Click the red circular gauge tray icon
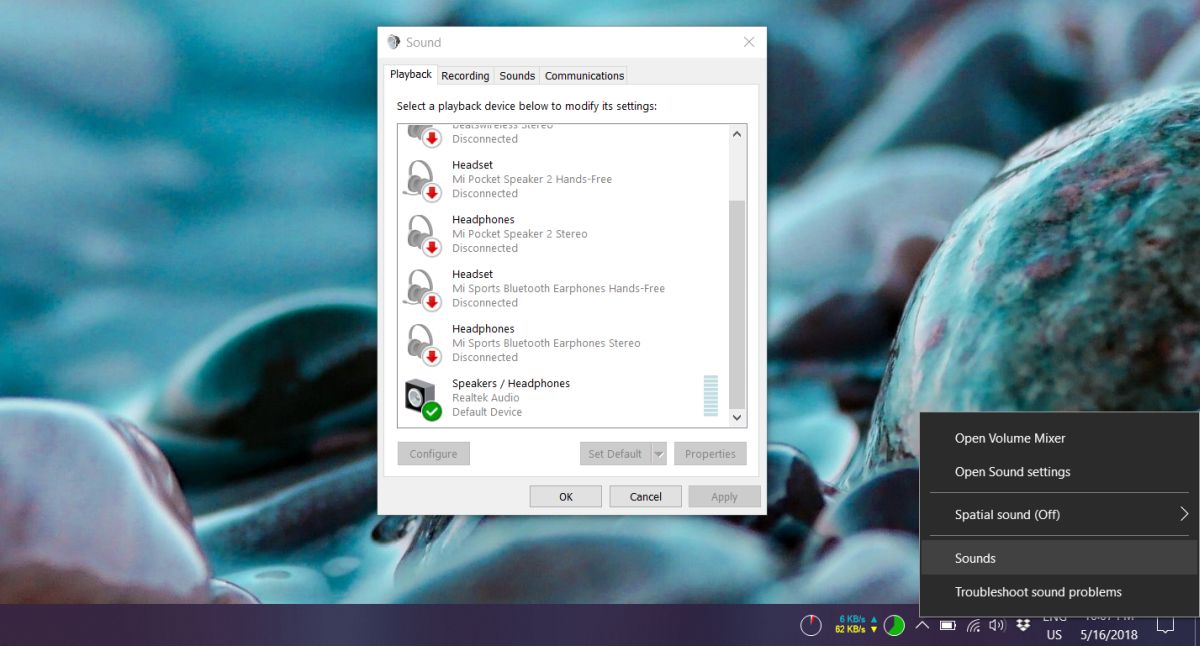1200x646 pixels. tap(811, 625)
